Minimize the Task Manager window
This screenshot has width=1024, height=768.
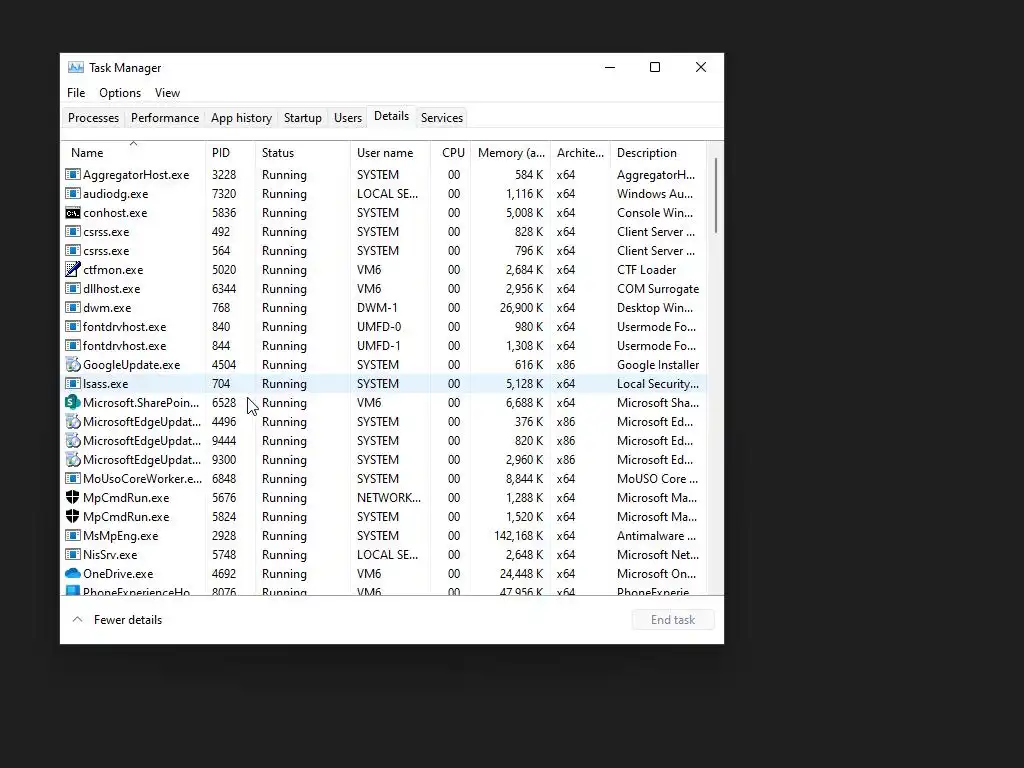click(610, 67)
